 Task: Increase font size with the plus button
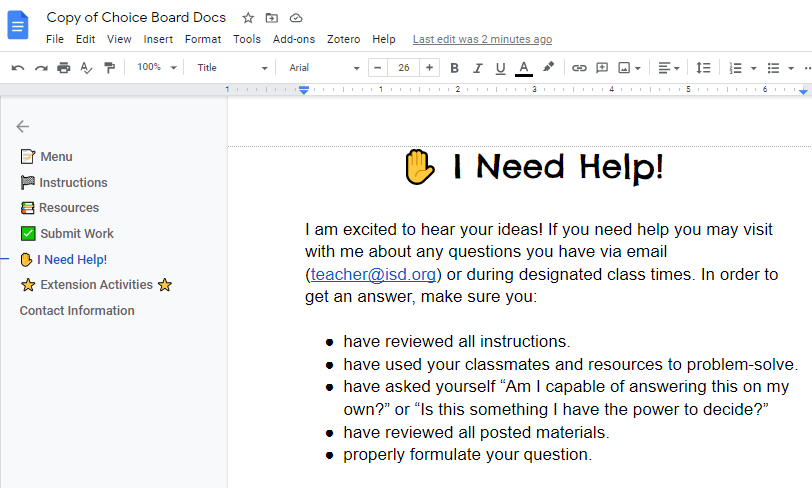point(429,68)
